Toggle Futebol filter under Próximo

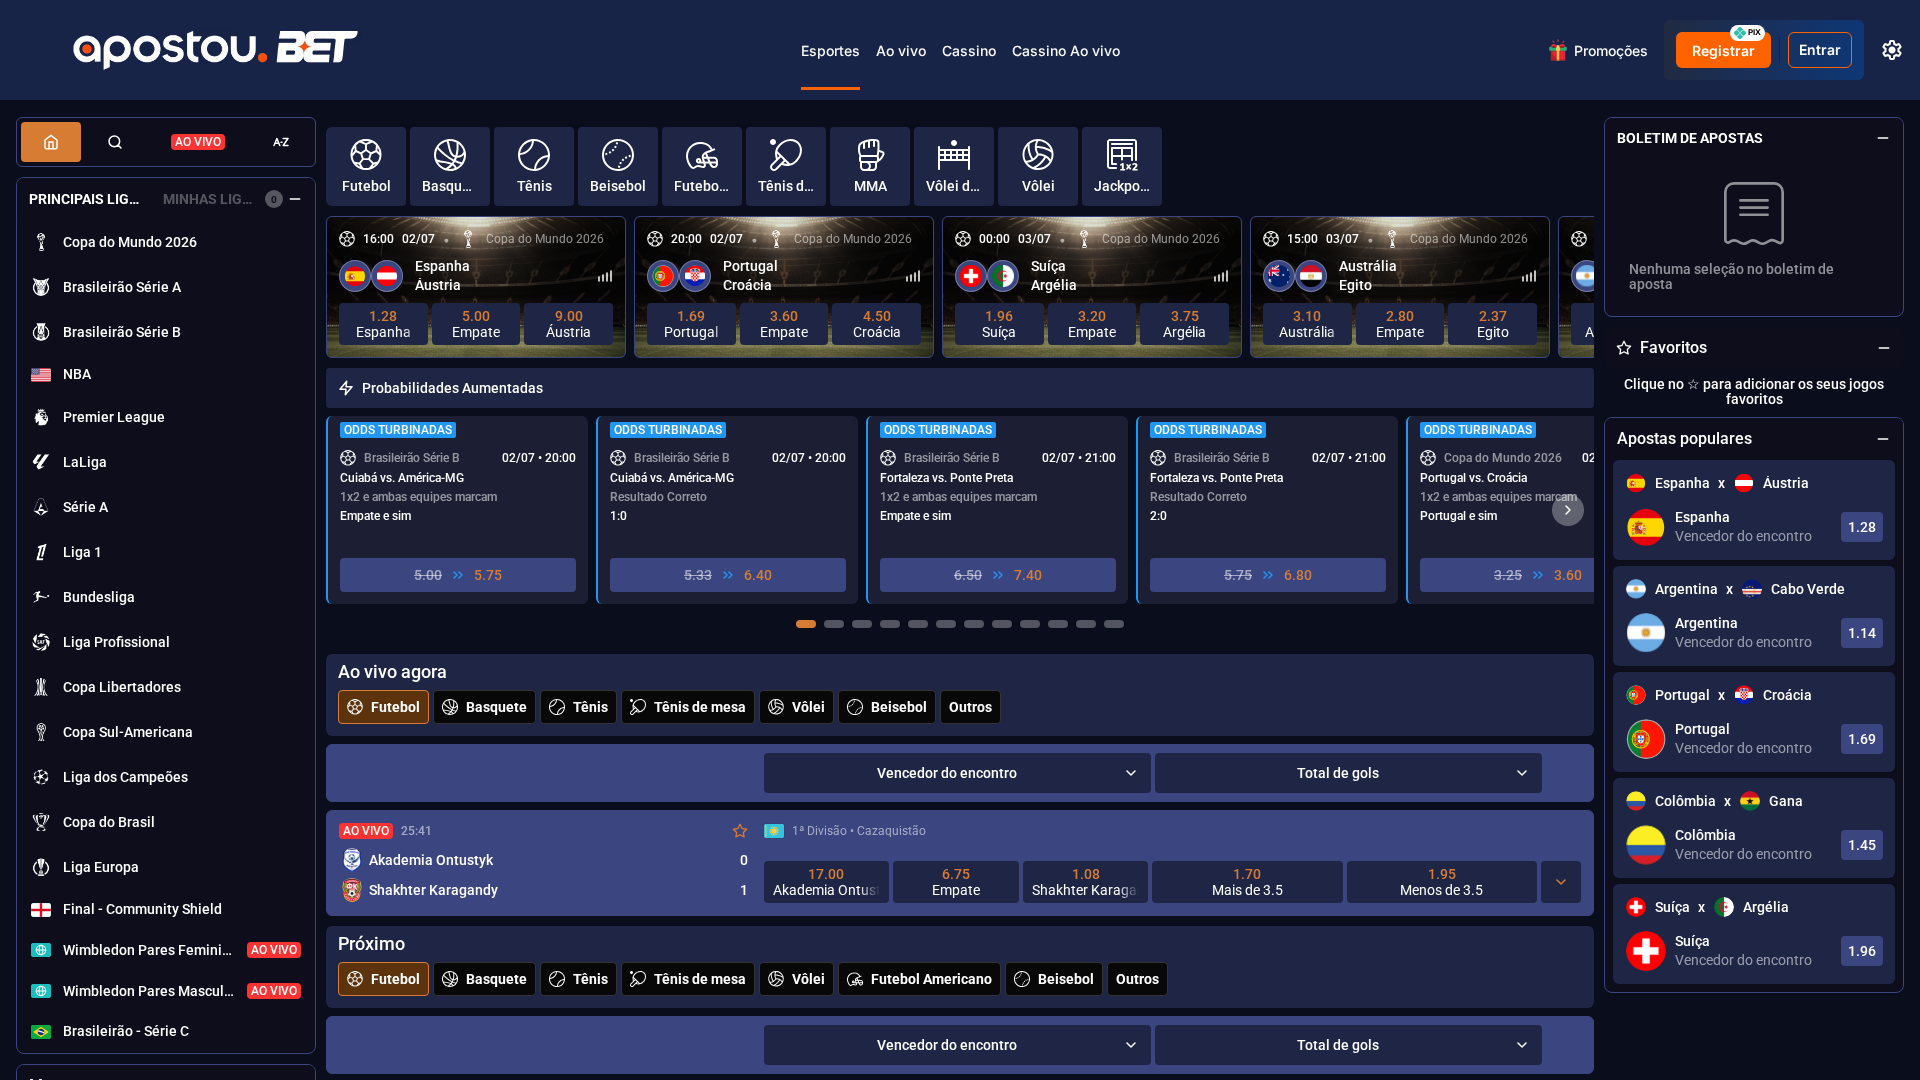tap(383, 979)
